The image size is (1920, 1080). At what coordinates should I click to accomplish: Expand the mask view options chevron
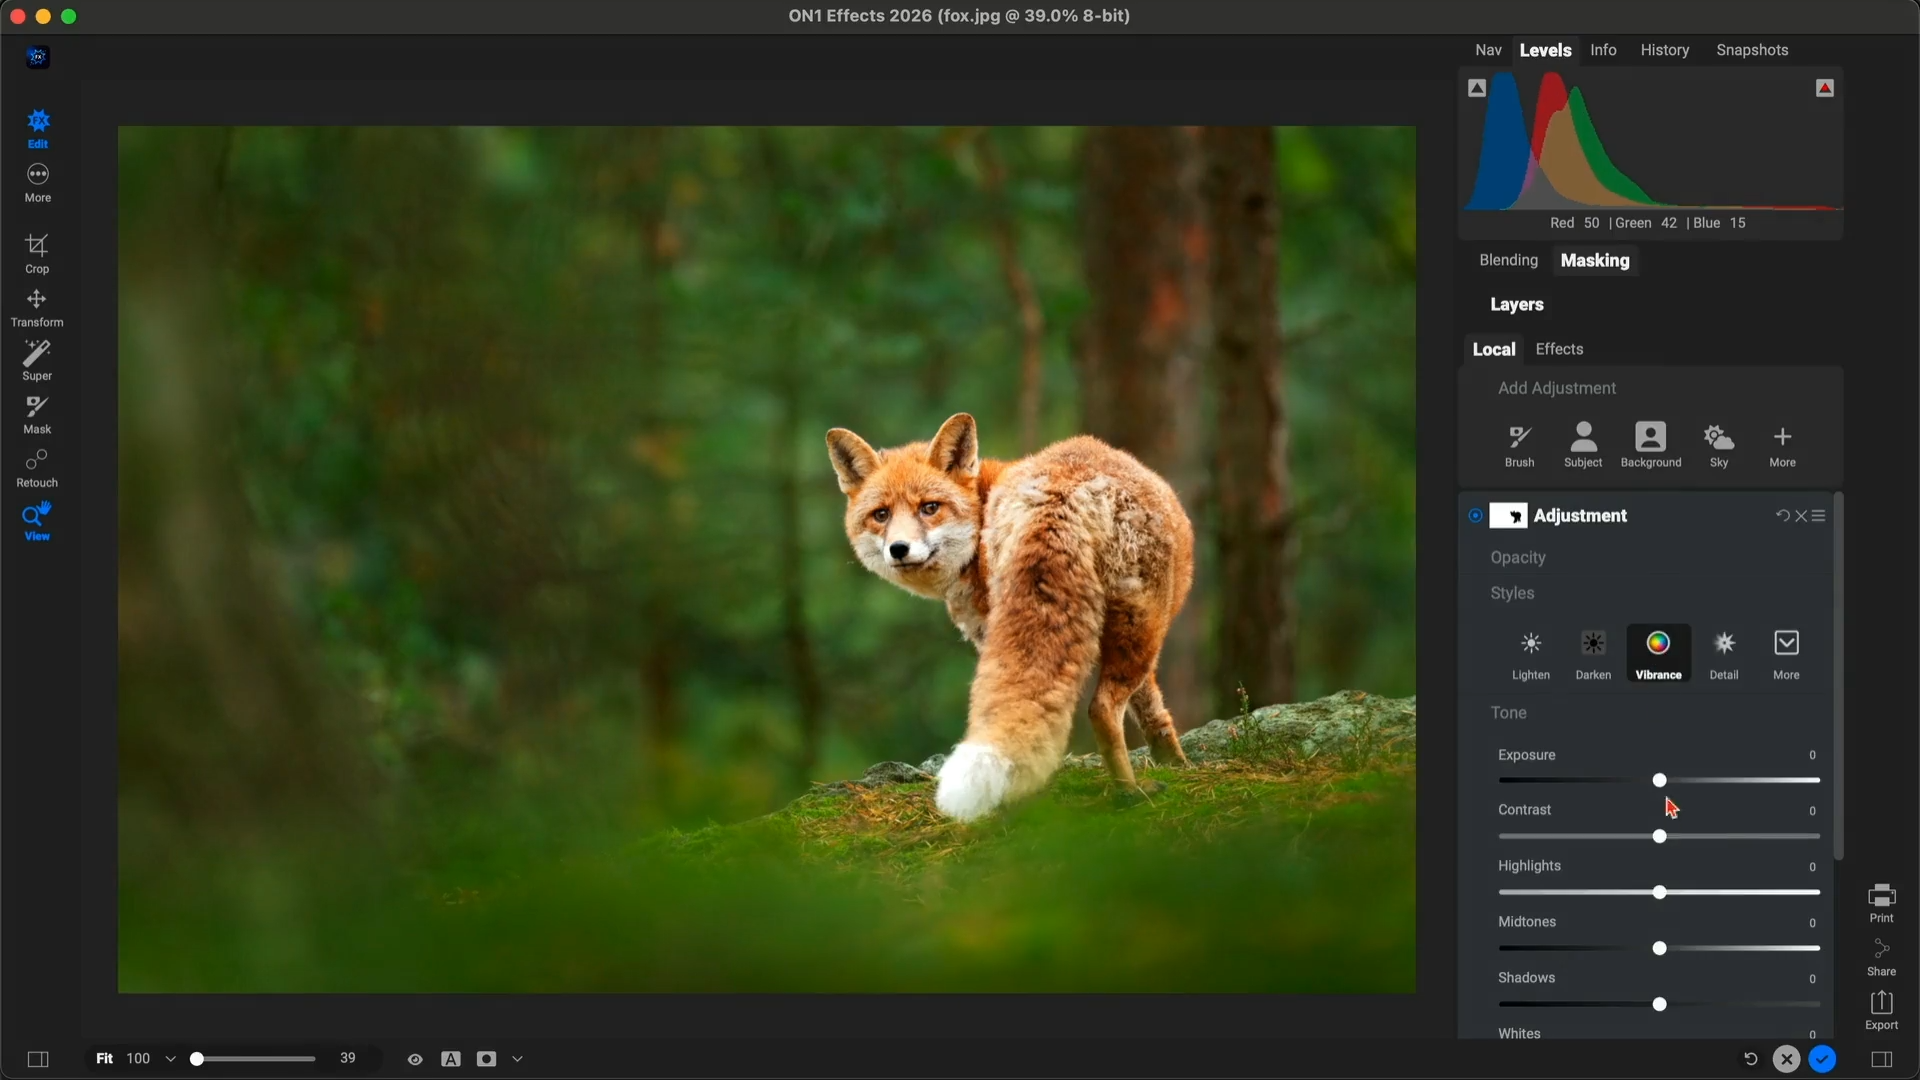click(517, 1059)
